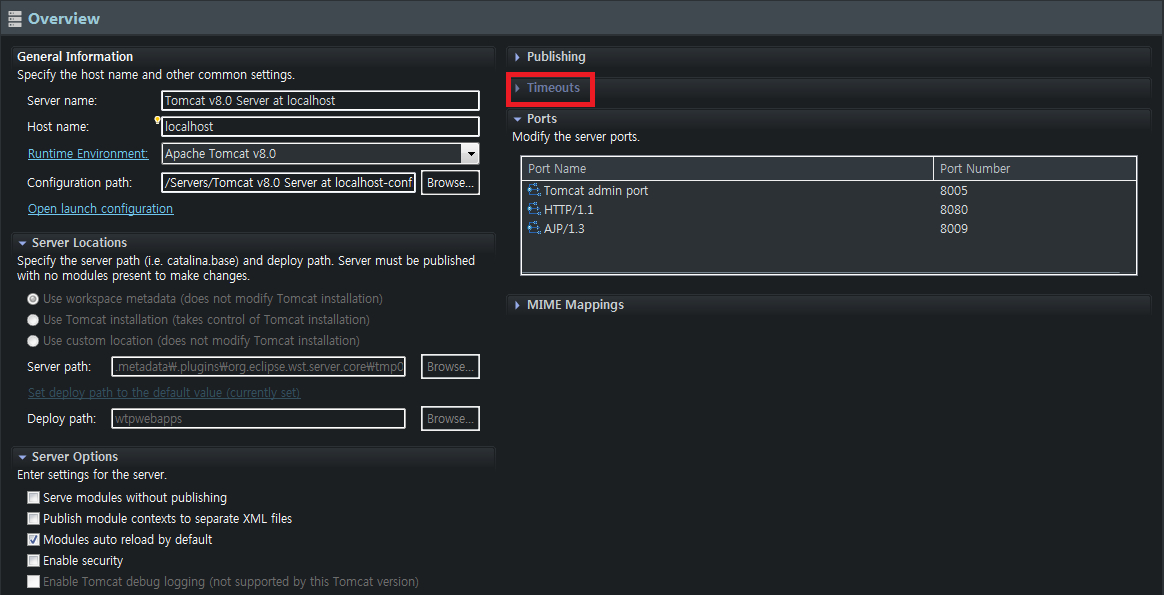1164x595 pixels.
Task: Click the AJP/1.3 port row icon
Action: 534,229
